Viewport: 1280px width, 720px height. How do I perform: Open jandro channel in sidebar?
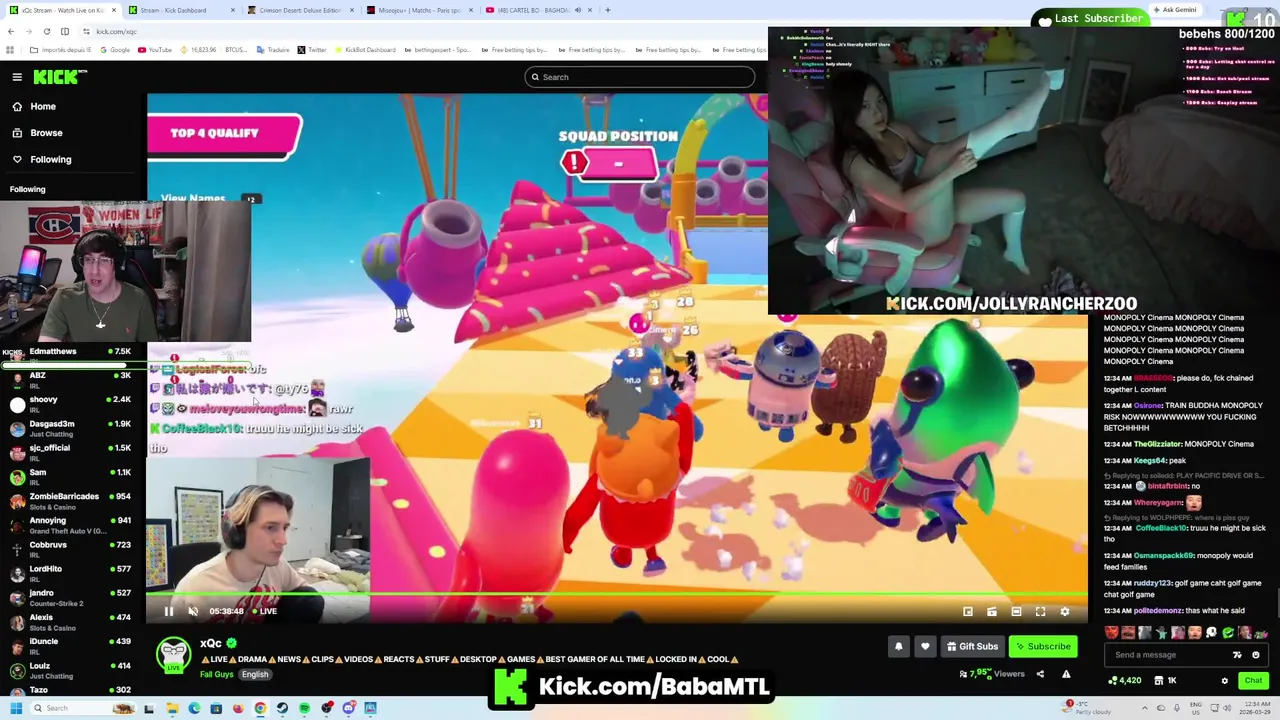pos(70,597)
